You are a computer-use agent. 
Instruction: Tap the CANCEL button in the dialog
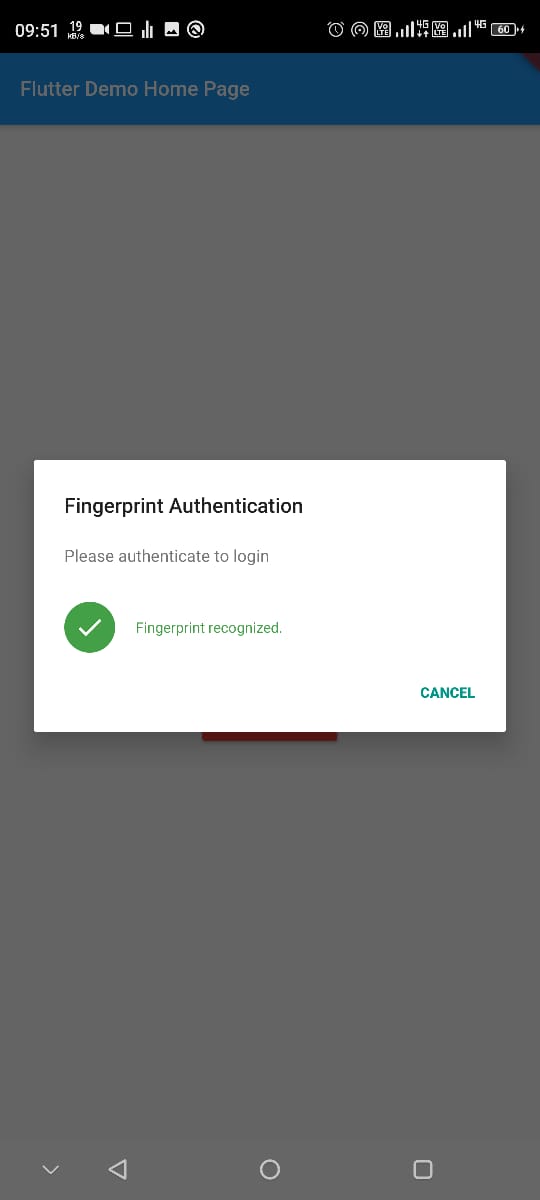tap(447, 693)
